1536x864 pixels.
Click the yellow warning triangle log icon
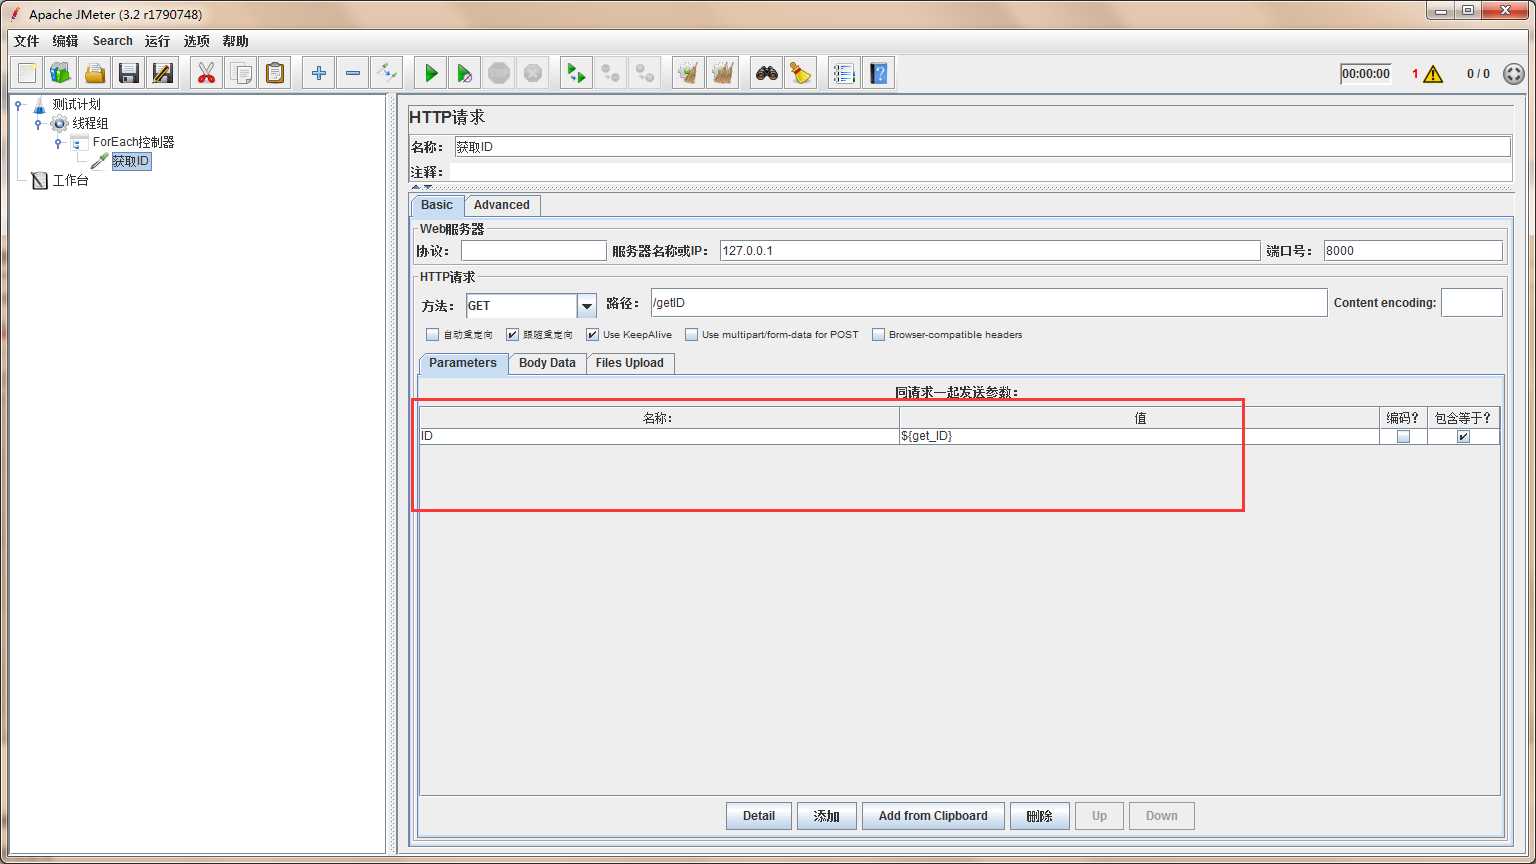(x=1433, y=74)
